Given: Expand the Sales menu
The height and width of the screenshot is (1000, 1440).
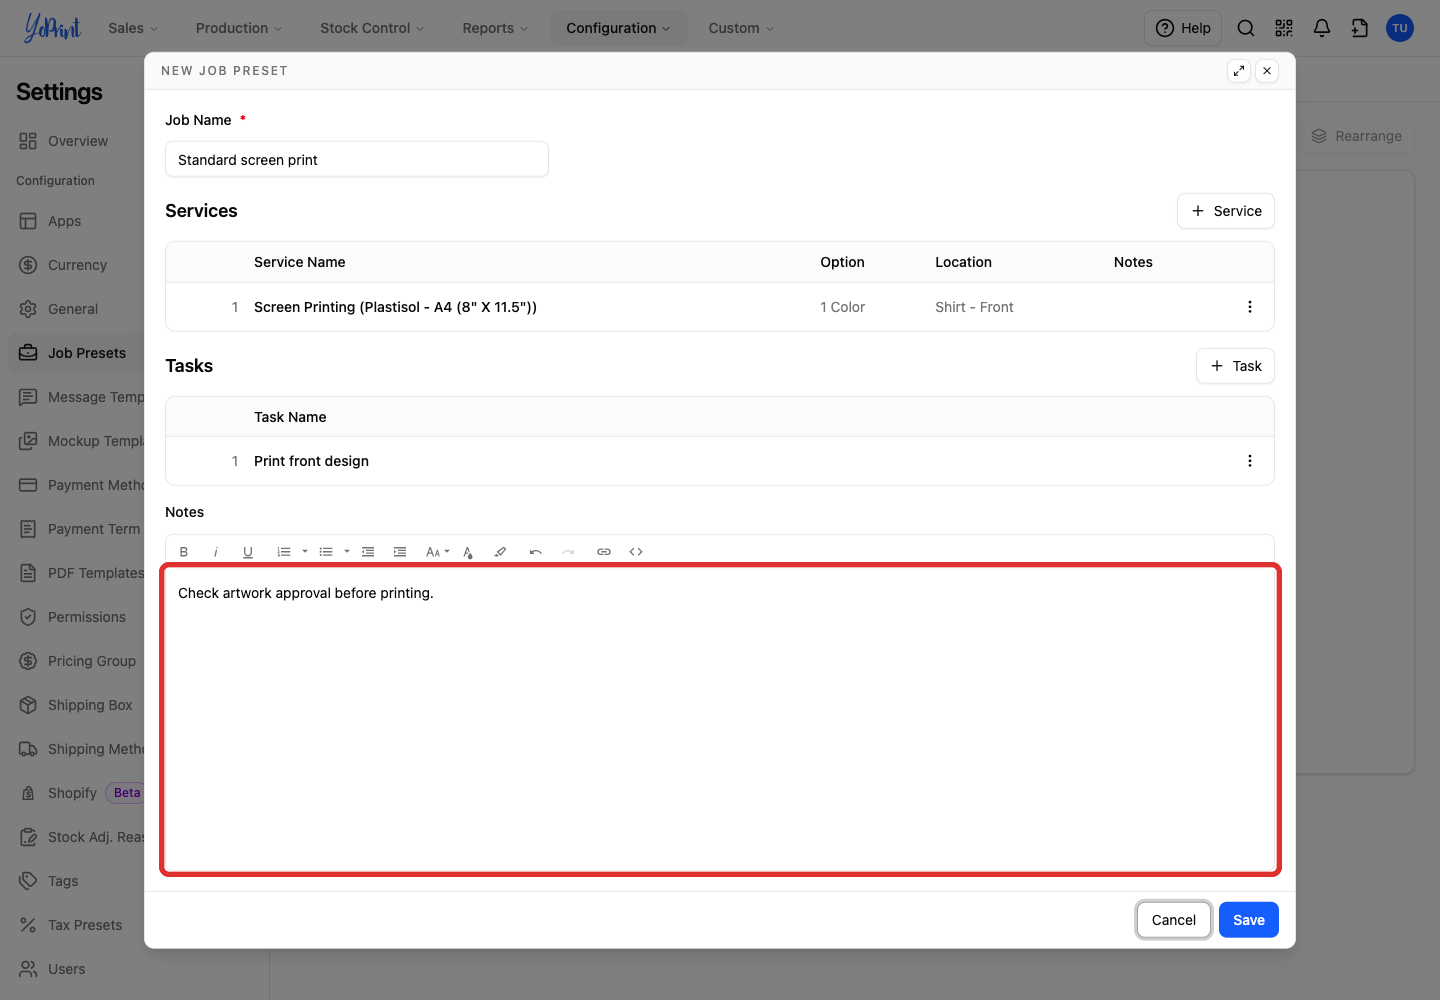Looking at the screenshot, I should pos(133,28).
